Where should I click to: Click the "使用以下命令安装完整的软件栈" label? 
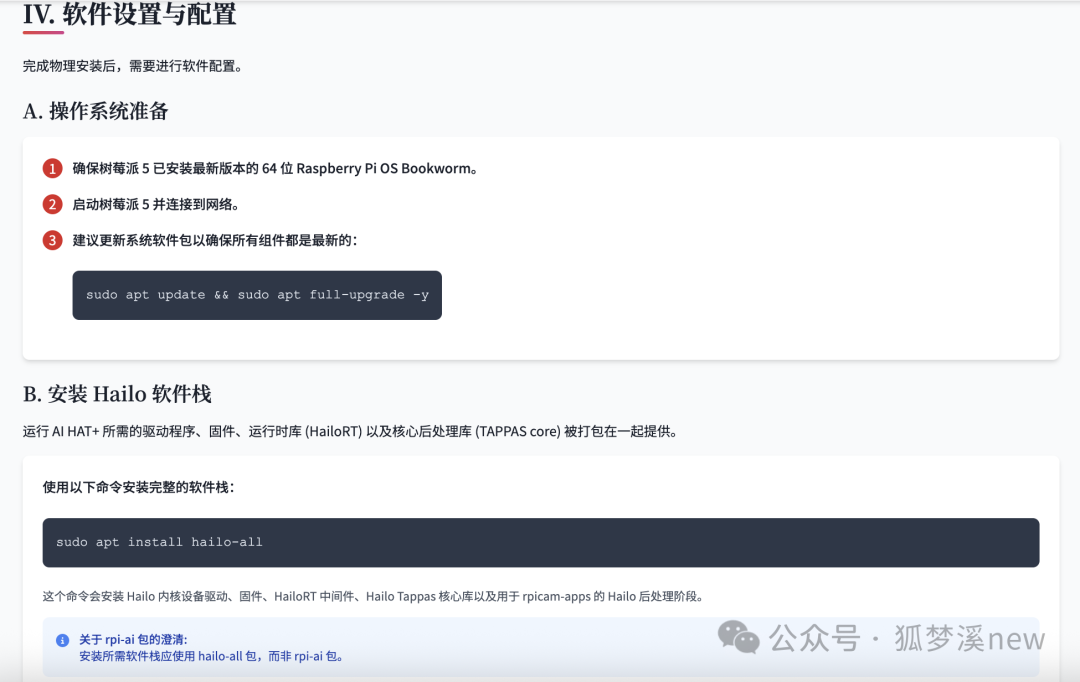(x=139, y=487)
